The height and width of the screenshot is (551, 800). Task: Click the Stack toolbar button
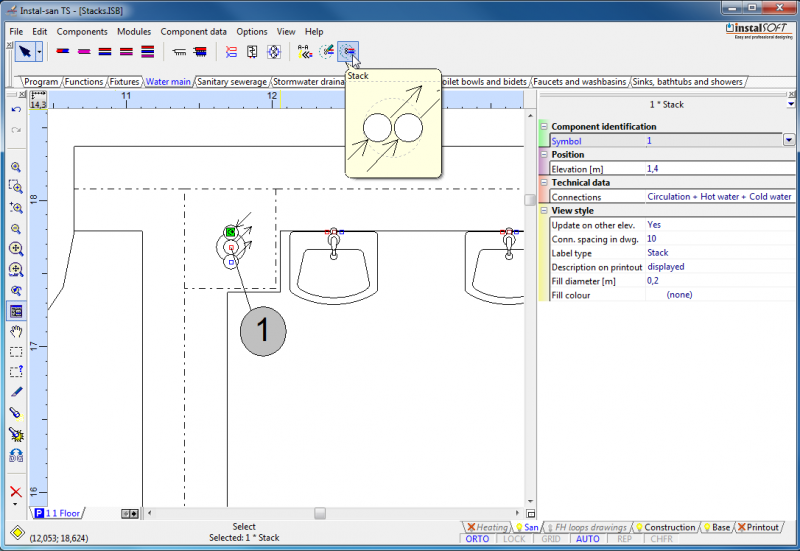pos(348,52)
